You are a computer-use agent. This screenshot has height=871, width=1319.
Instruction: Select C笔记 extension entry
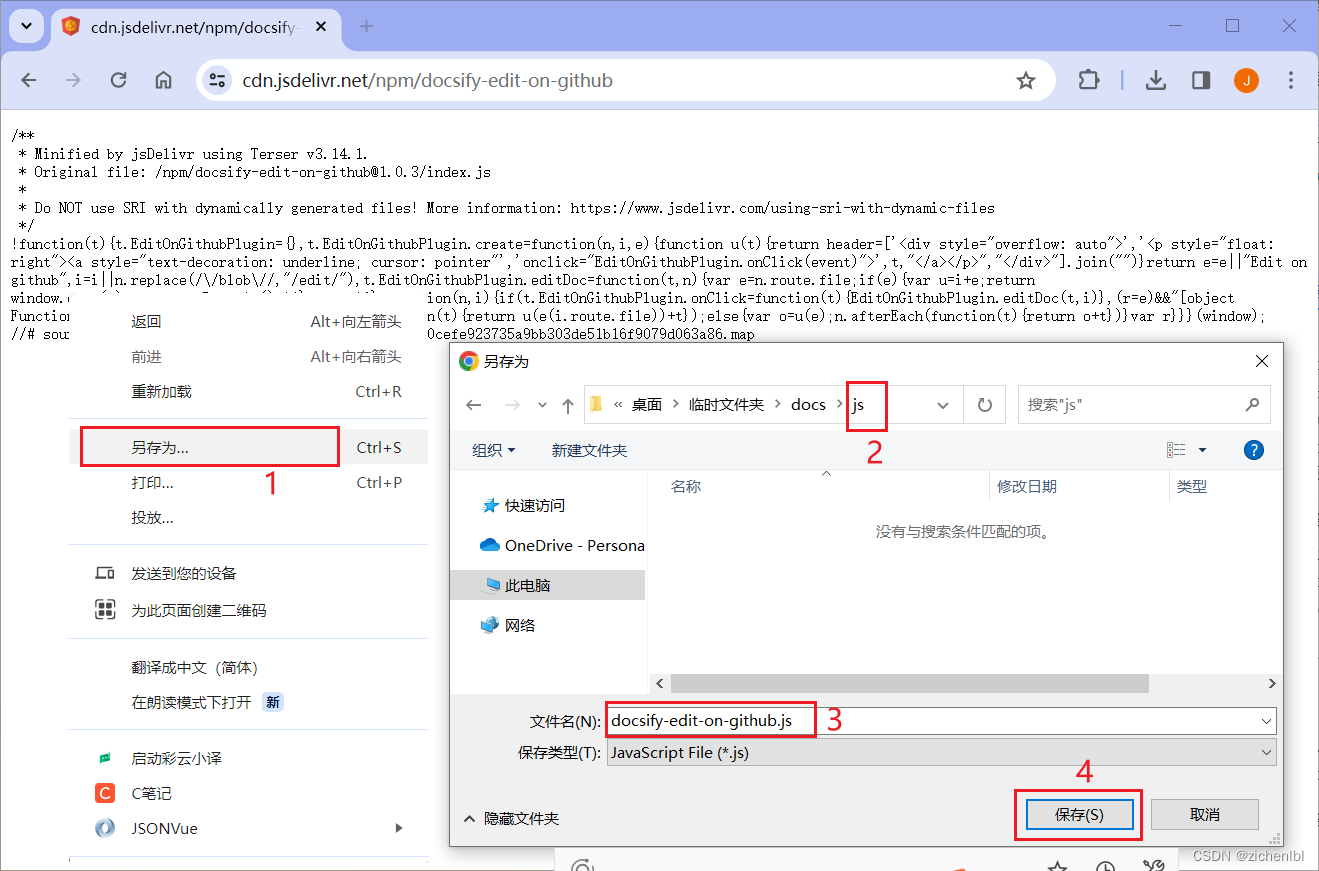[x=248, y=794]
